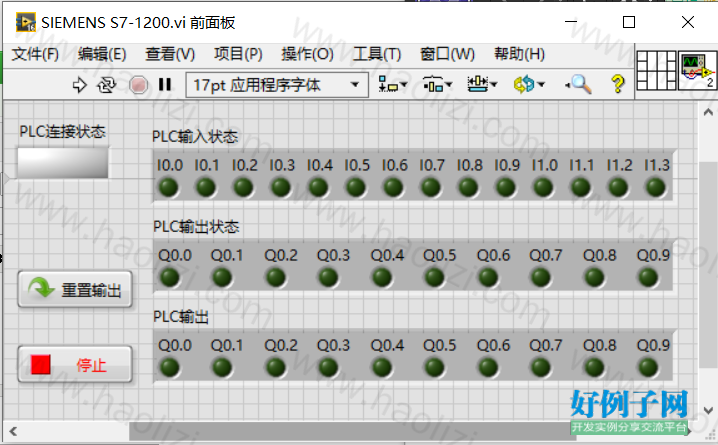Toggle Q0.8 in the PLC输出 row

(595, 367)
